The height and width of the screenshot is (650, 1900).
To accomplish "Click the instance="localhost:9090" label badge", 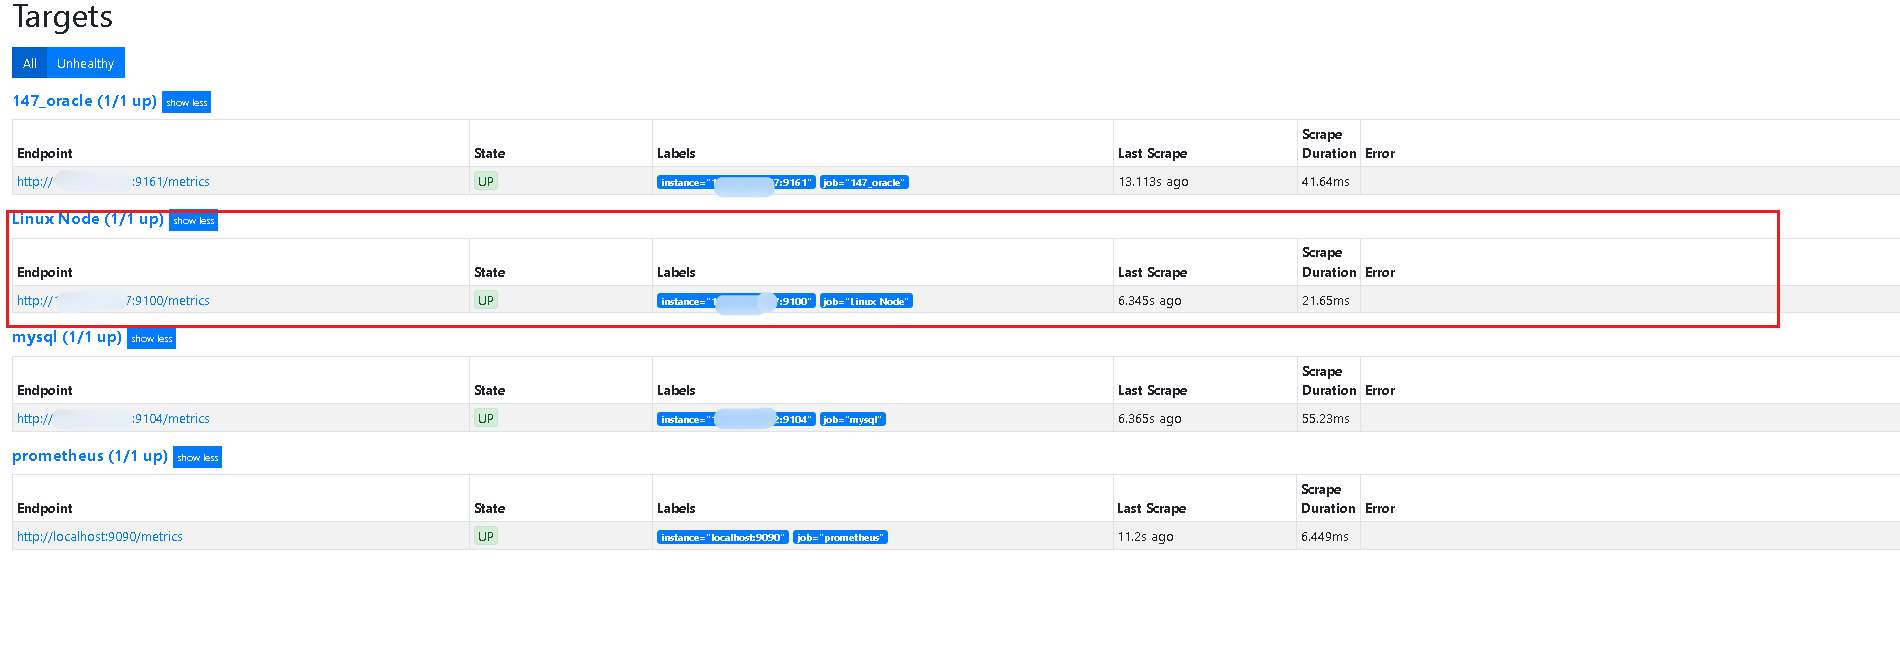I will coord(722,537).
